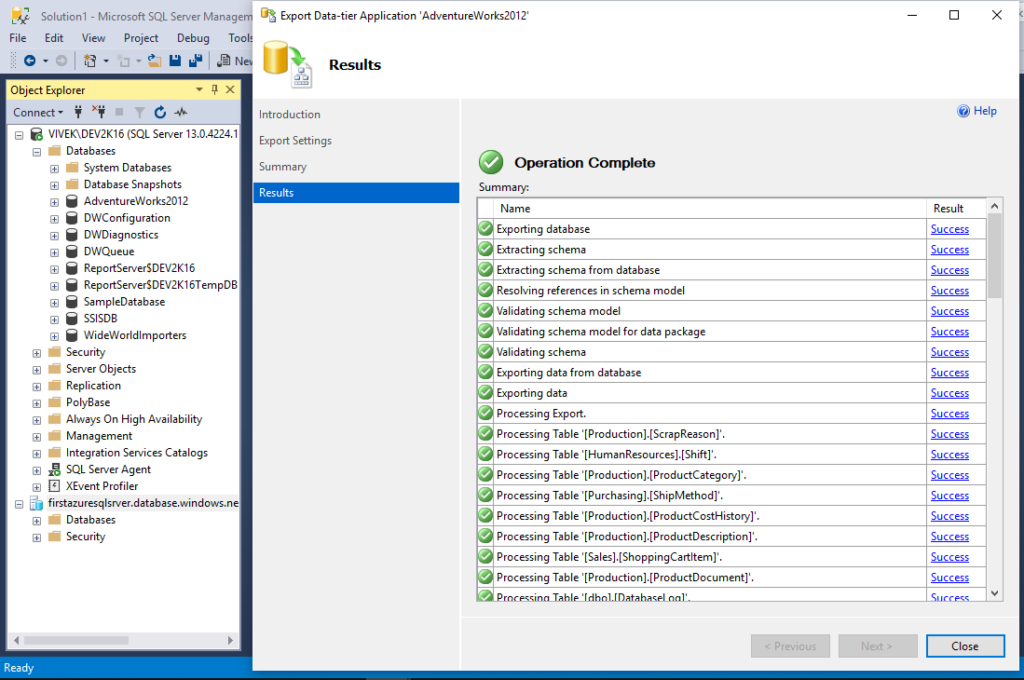Click the Disconnect plug icon with red X
The height and width of the screenshot is (680, 1024).
(99, 112)
